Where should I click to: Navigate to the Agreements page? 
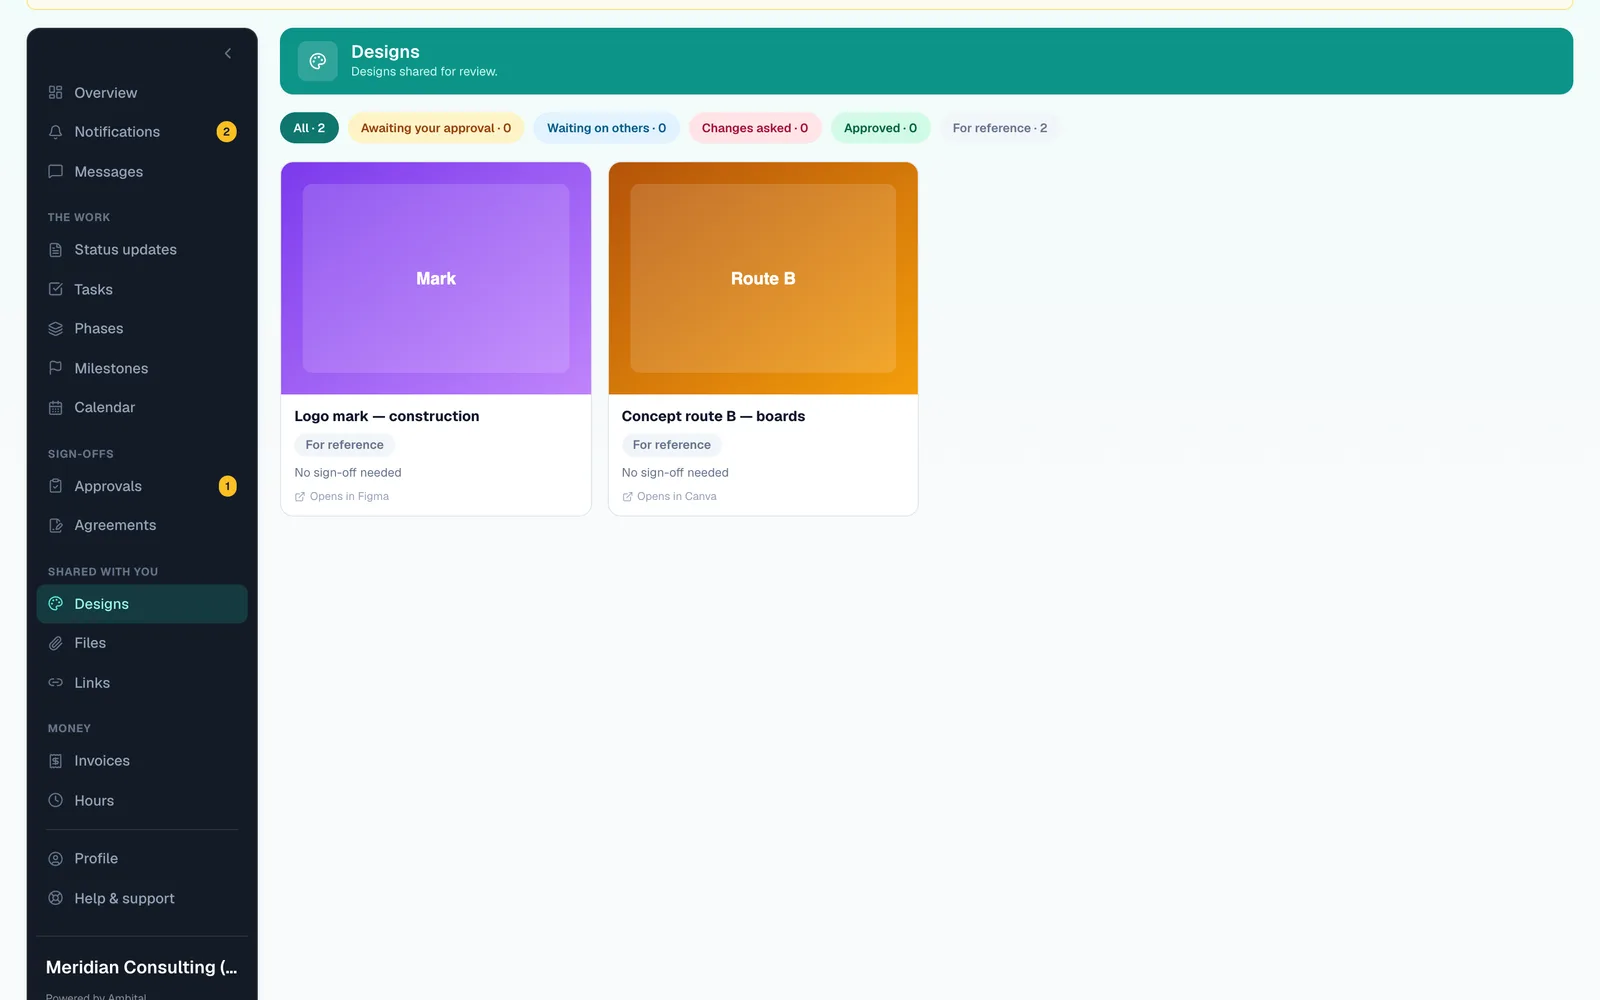(142, 526)
